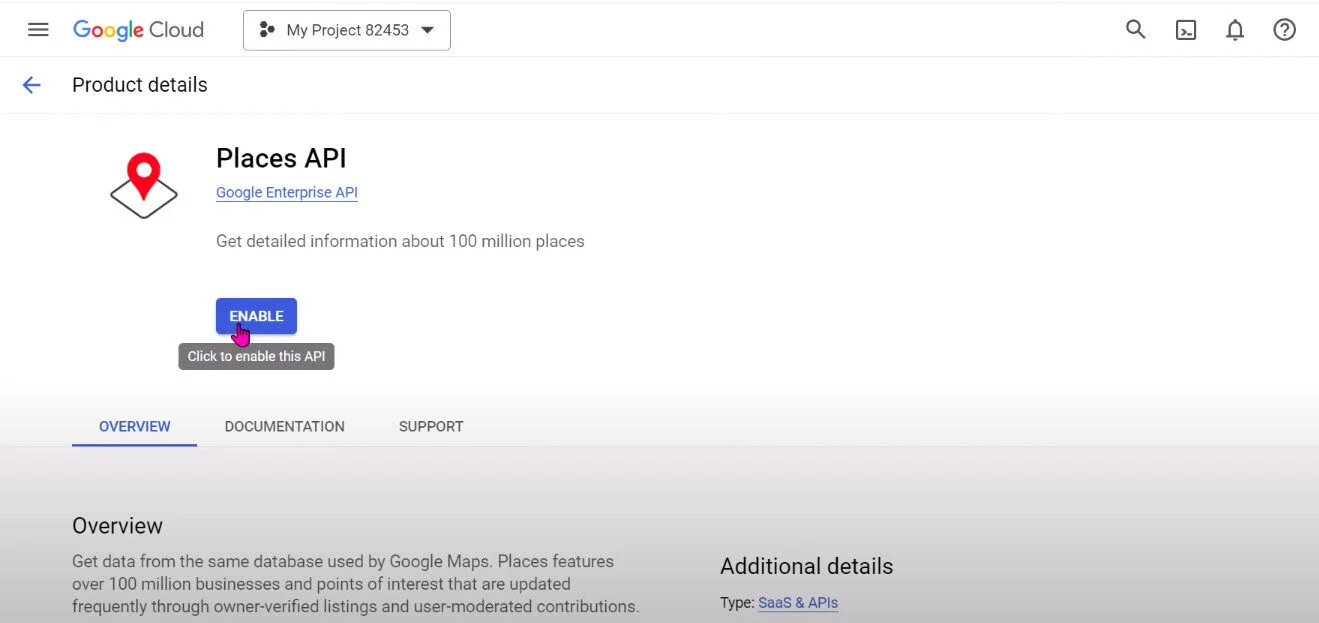
Task: Open the navigation hamburger menu
Action: pyautogui.click(x=38, y=29)
